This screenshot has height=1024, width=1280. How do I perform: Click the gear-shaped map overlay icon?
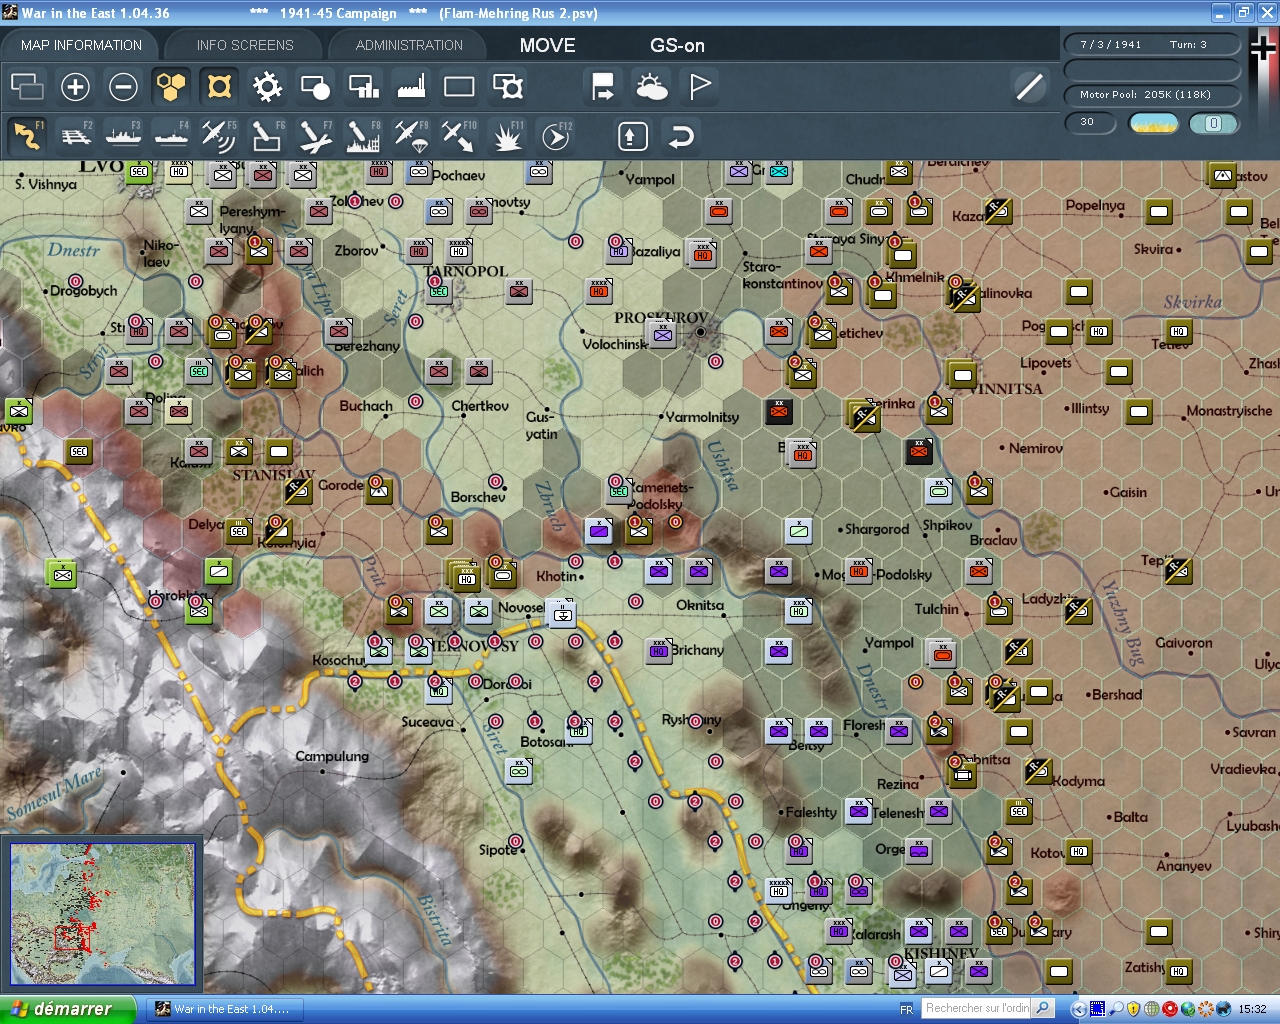267,87
